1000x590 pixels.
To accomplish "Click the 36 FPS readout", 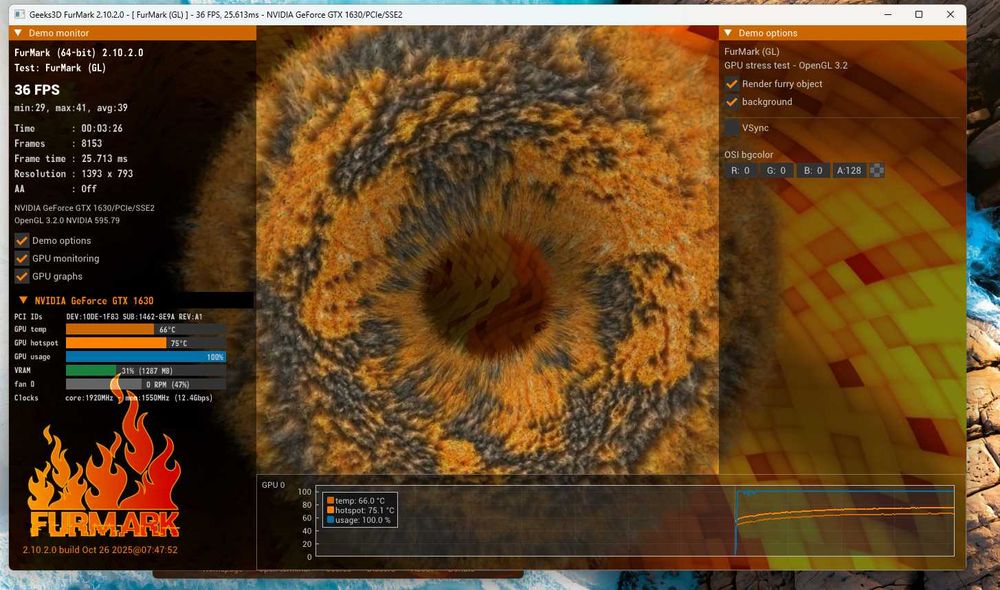I will tap(37, 90).
